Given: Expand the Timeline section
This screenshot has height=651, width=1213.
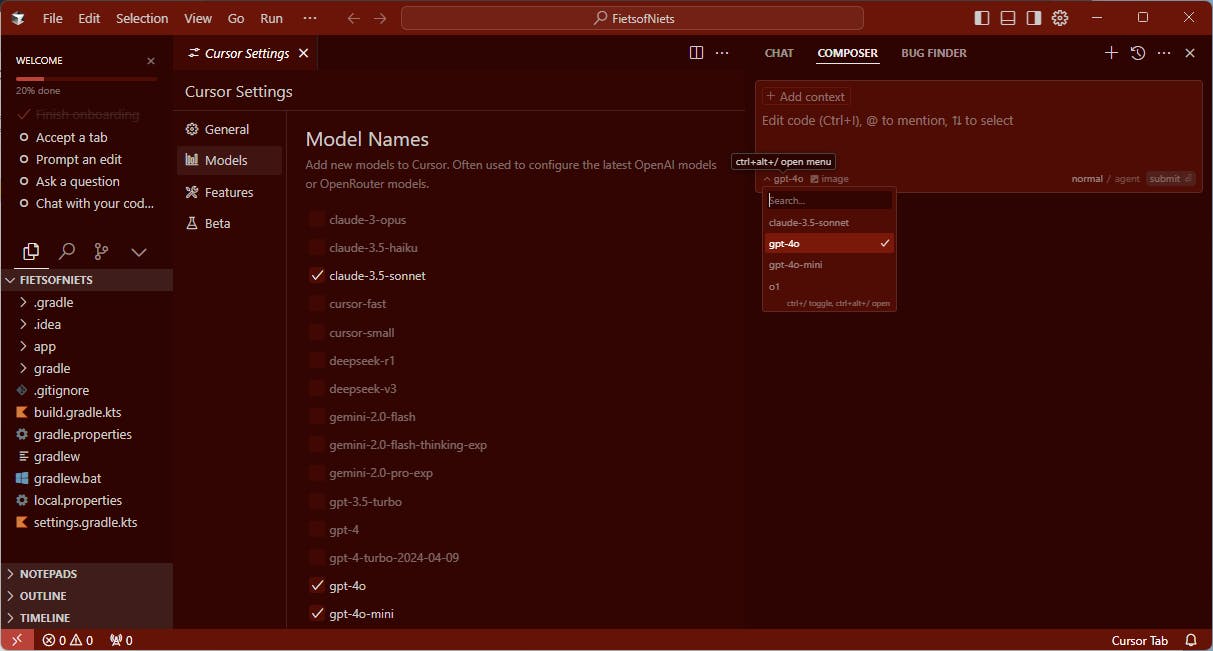Looking at the screenshot, I should coord(86,618).
